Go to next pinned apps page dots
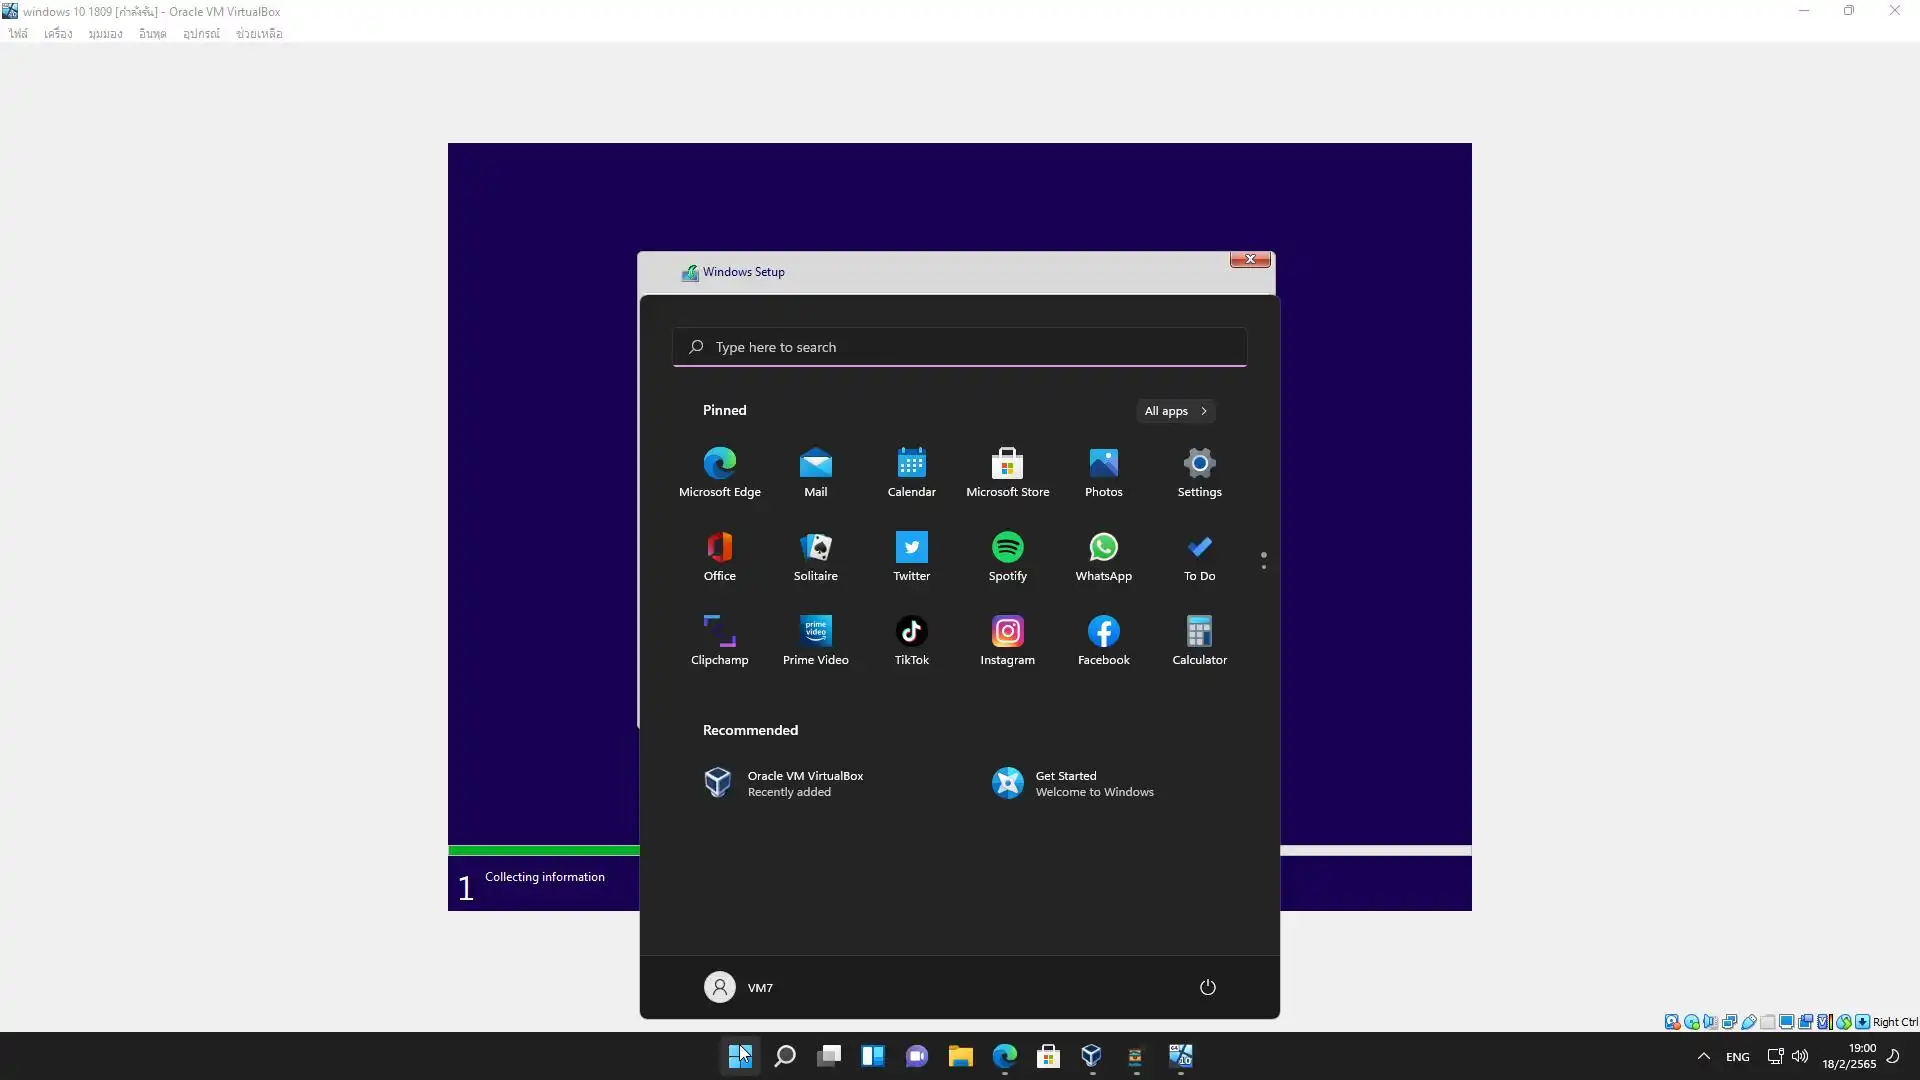Image resolution: width=1920 pixels, height=1080 pixels. click(1263, 567)
